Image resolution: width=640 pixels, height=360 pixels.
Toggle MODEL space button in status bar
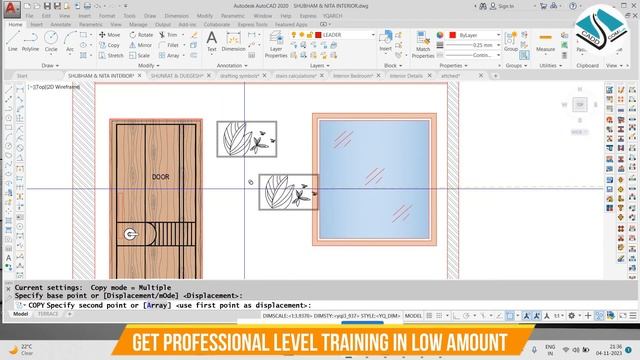click(413, 316)
